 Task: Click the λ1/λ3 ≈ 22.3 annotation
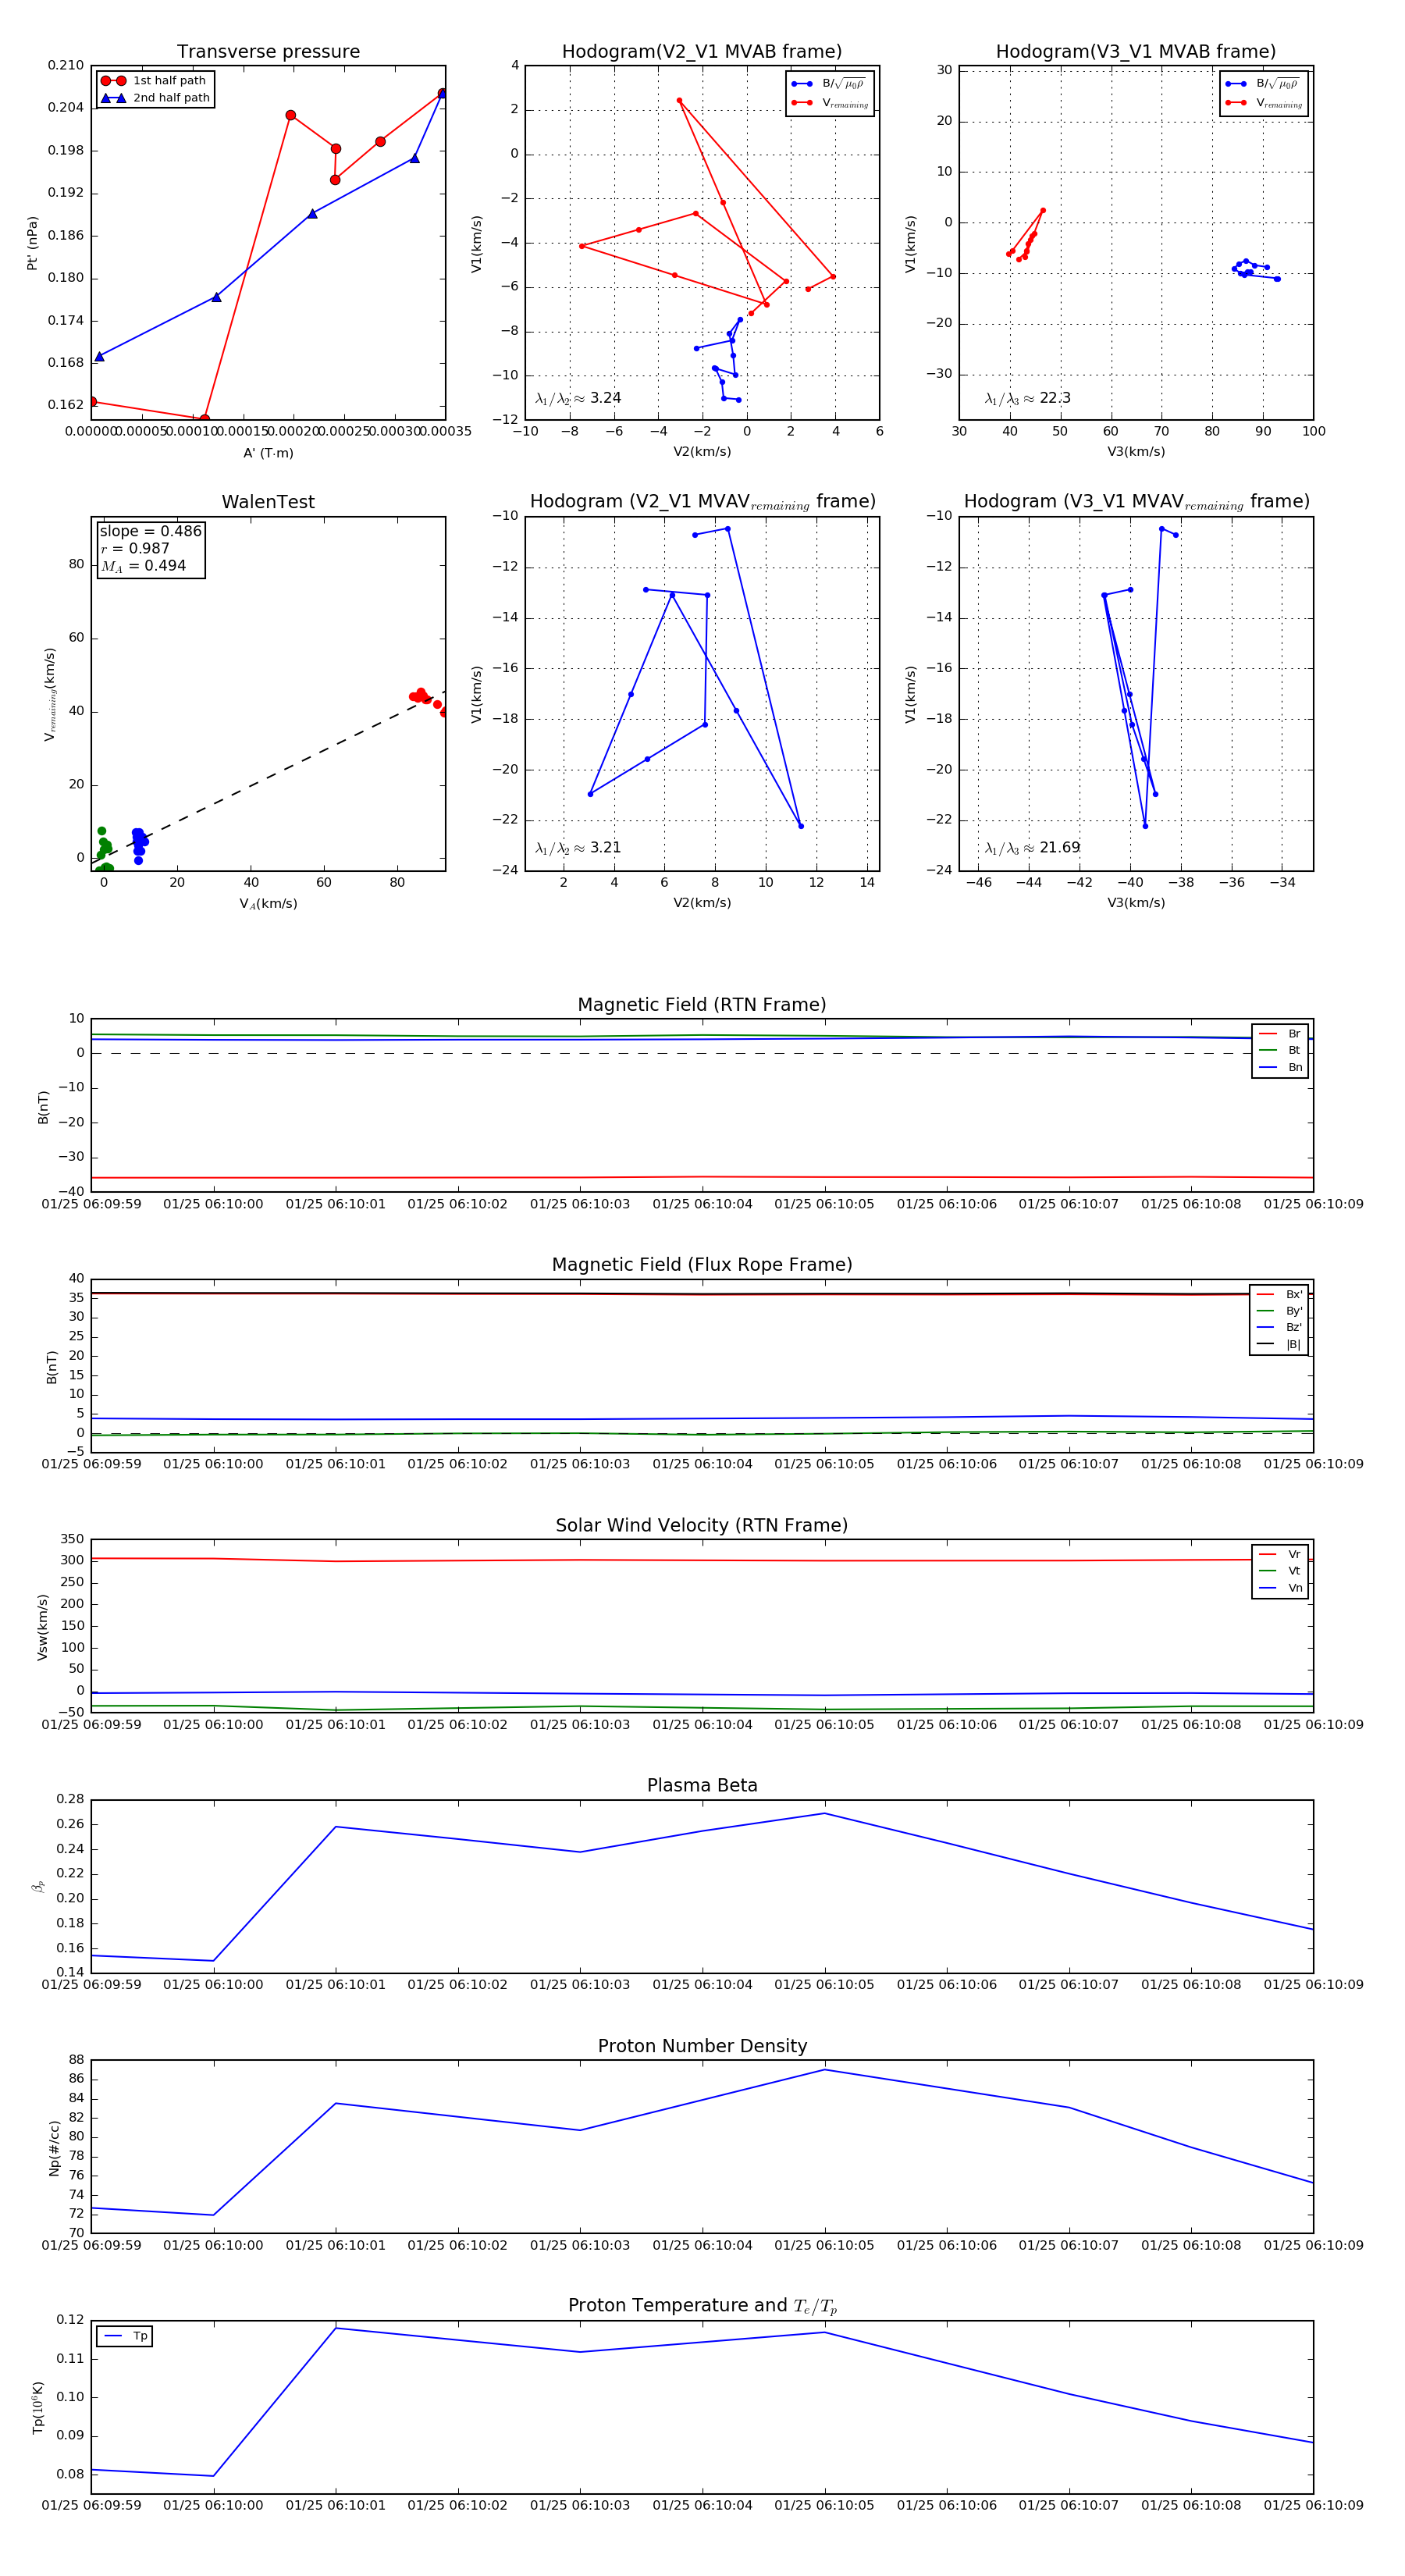(x=1027, y=398)
